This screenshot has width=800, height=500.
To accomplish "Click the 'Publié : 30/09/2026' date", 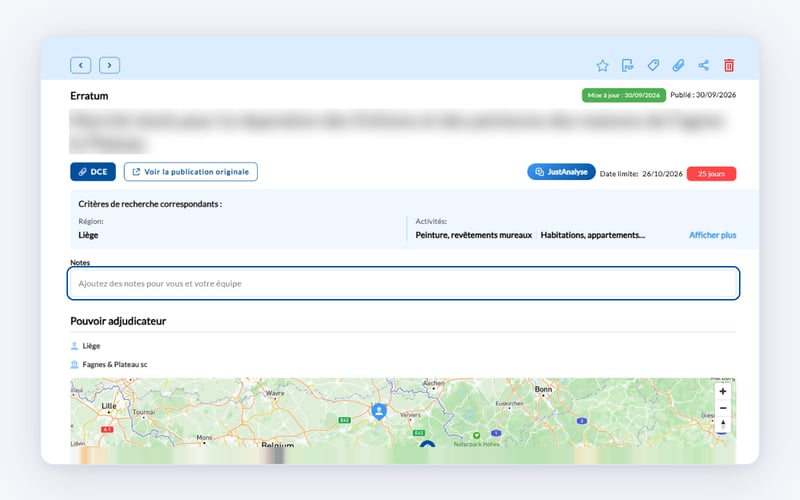I will [x=703, y=95].
